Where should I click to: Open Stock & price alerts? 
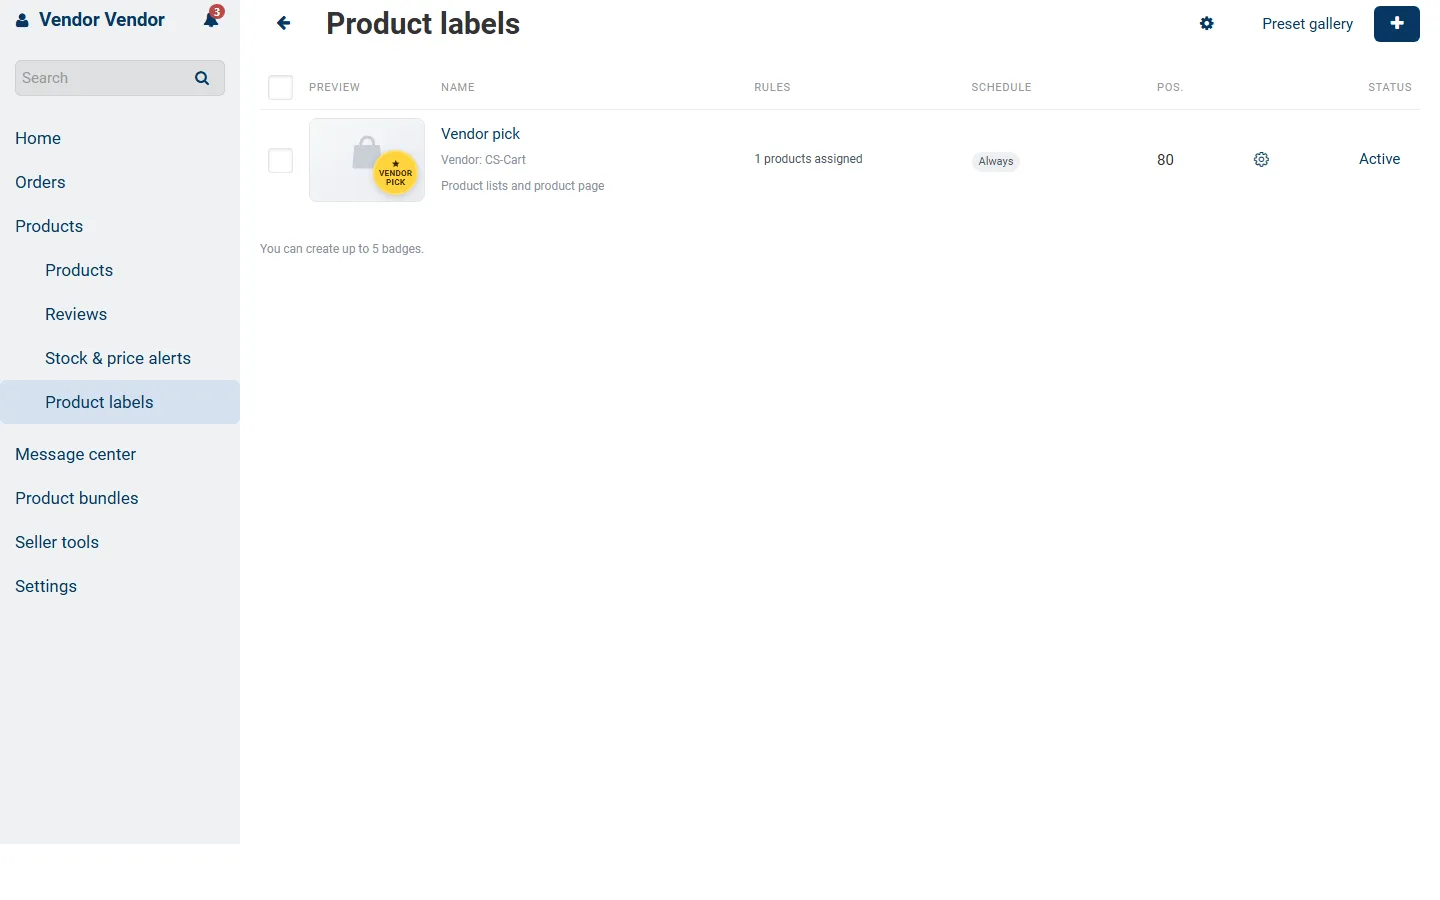coord(118,358)
